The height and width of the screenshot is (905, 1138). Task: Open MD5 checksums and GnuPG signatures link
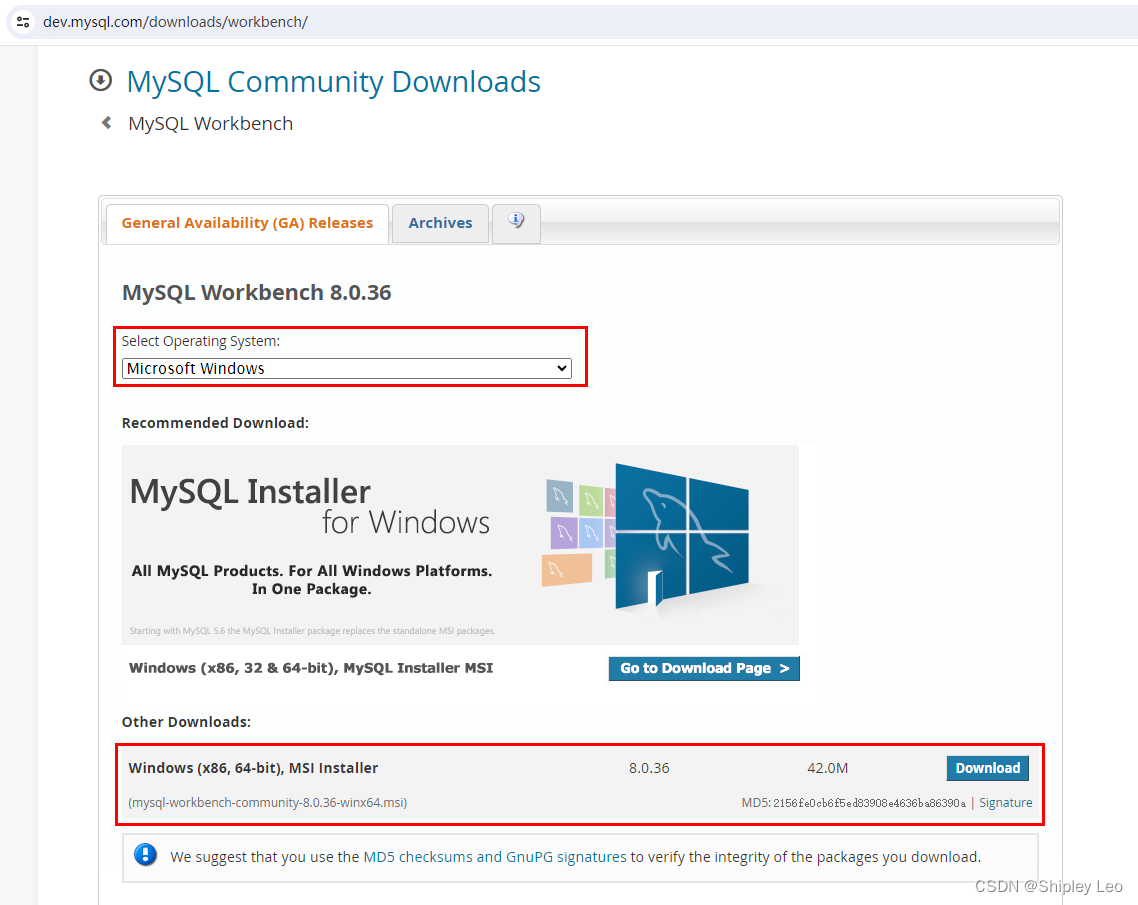[494, 857]
